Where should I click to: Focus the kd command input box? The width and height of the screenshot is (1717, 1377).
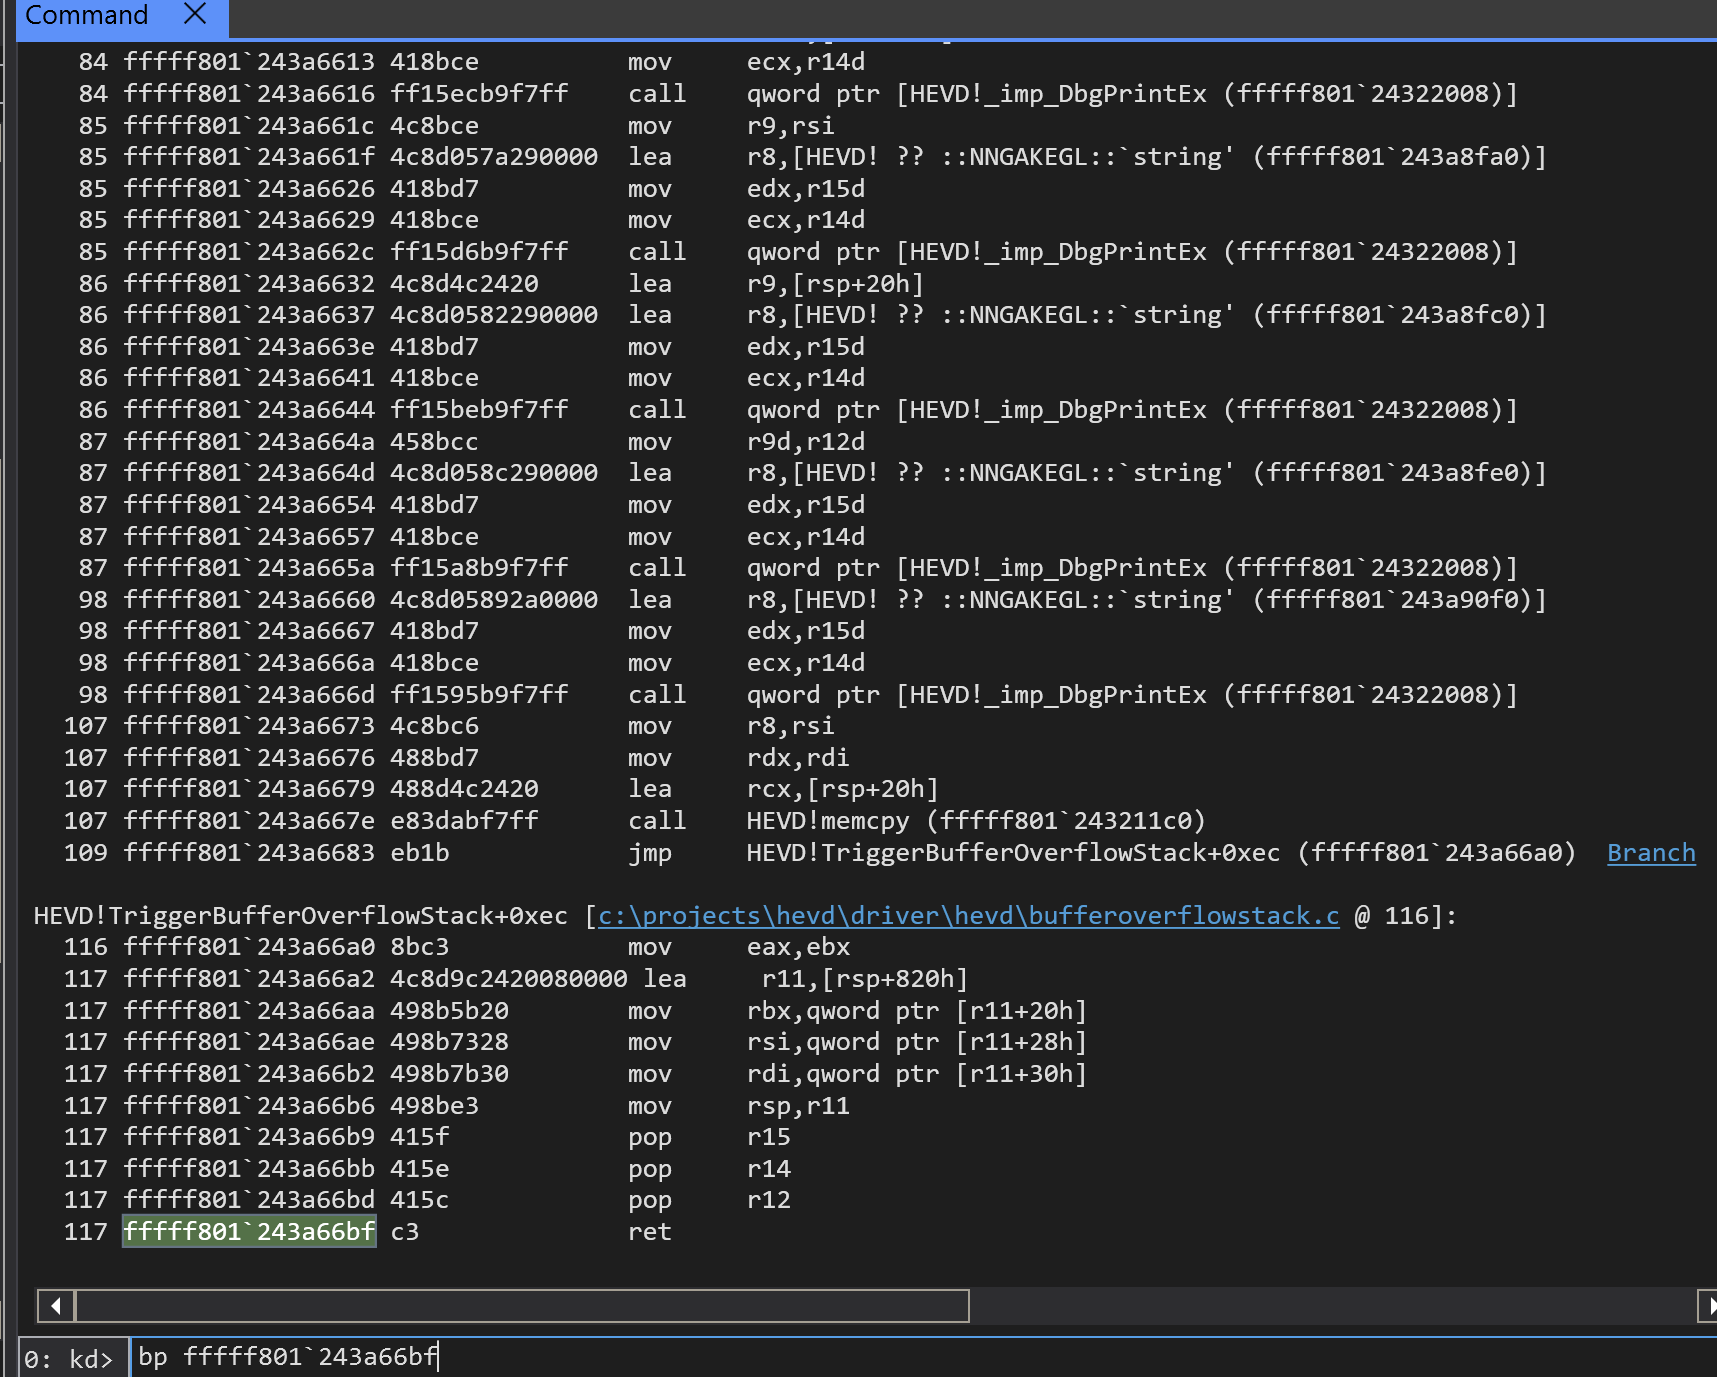[922, 1357]
